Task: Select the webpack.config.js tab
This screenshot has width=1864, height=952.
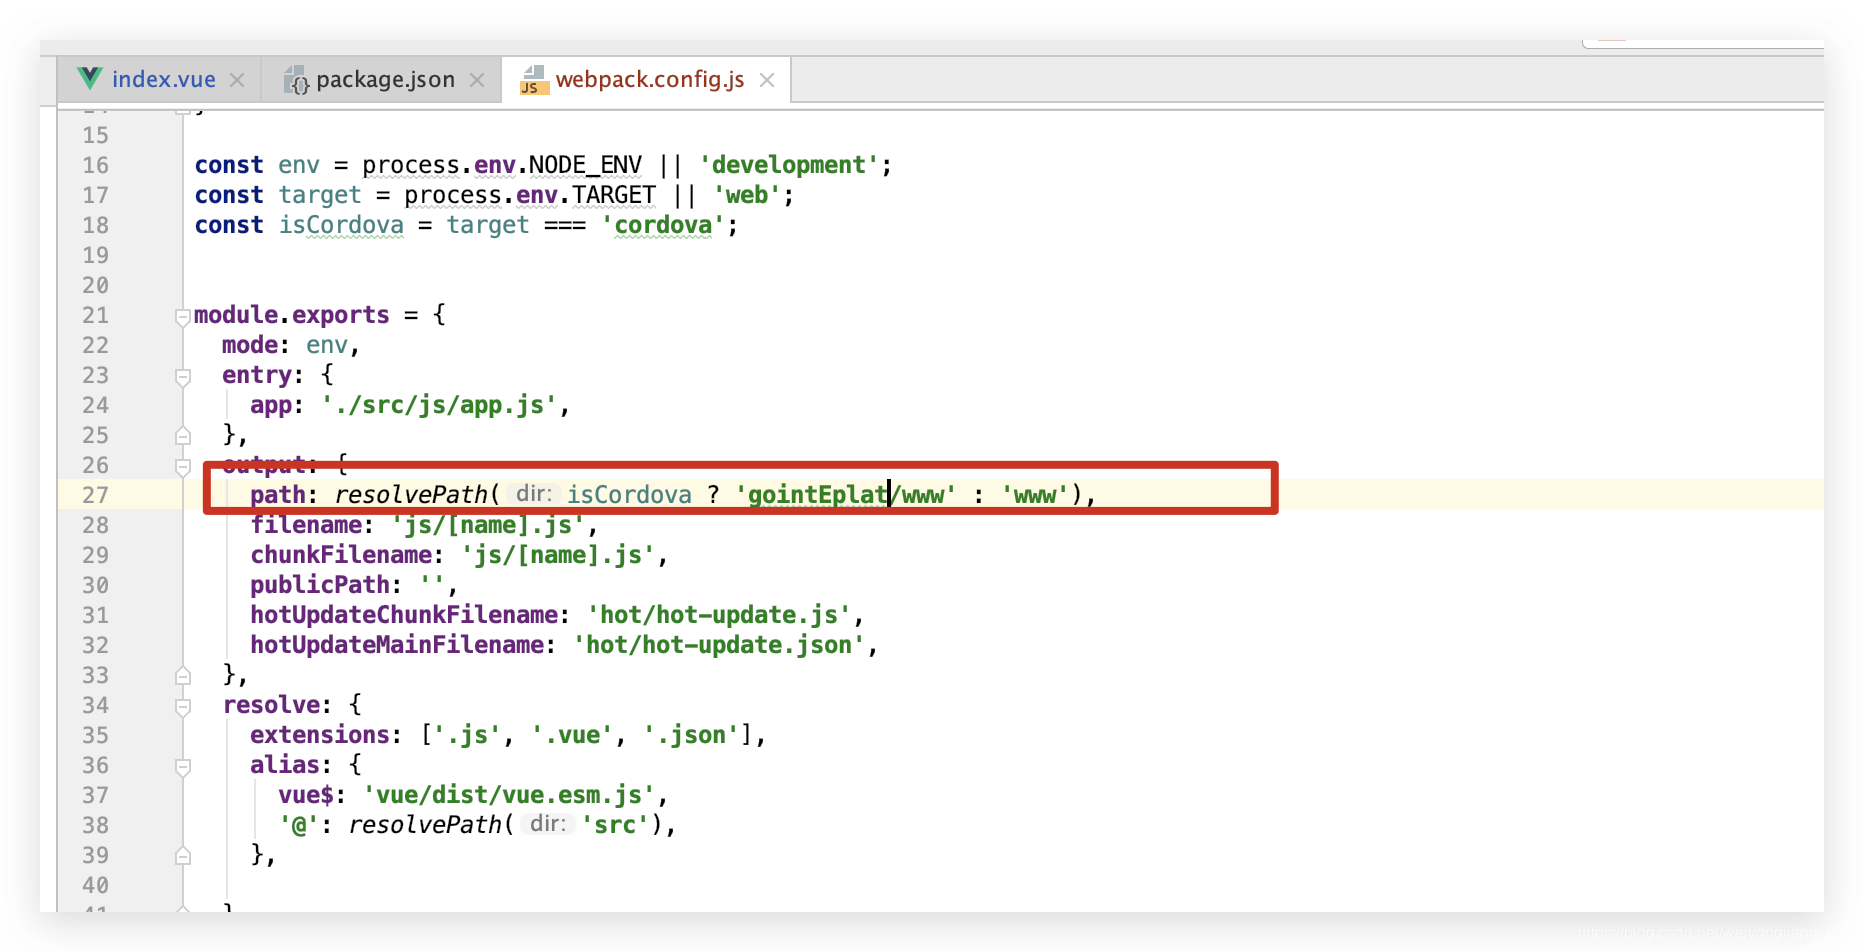Action: point(650,80)
